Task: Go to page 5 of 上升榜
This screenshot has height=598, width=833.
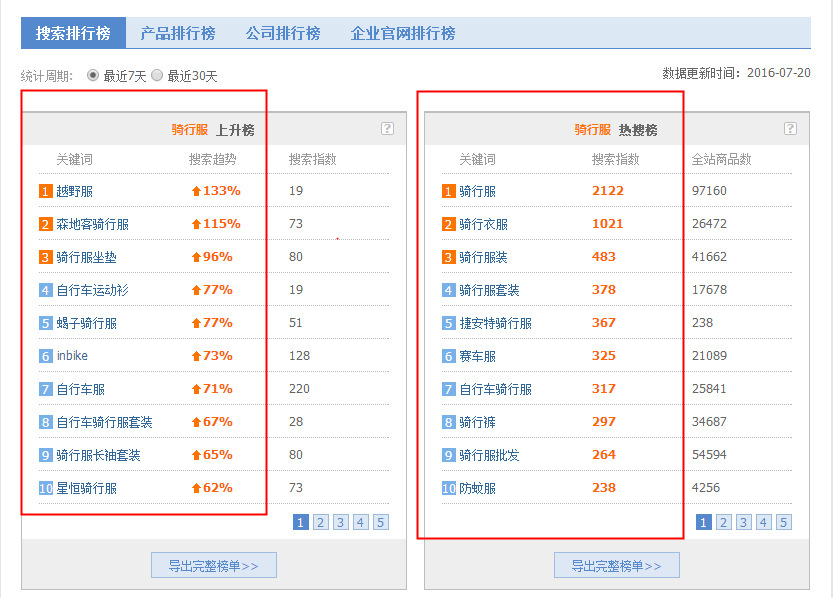Action: coord(381,522)
